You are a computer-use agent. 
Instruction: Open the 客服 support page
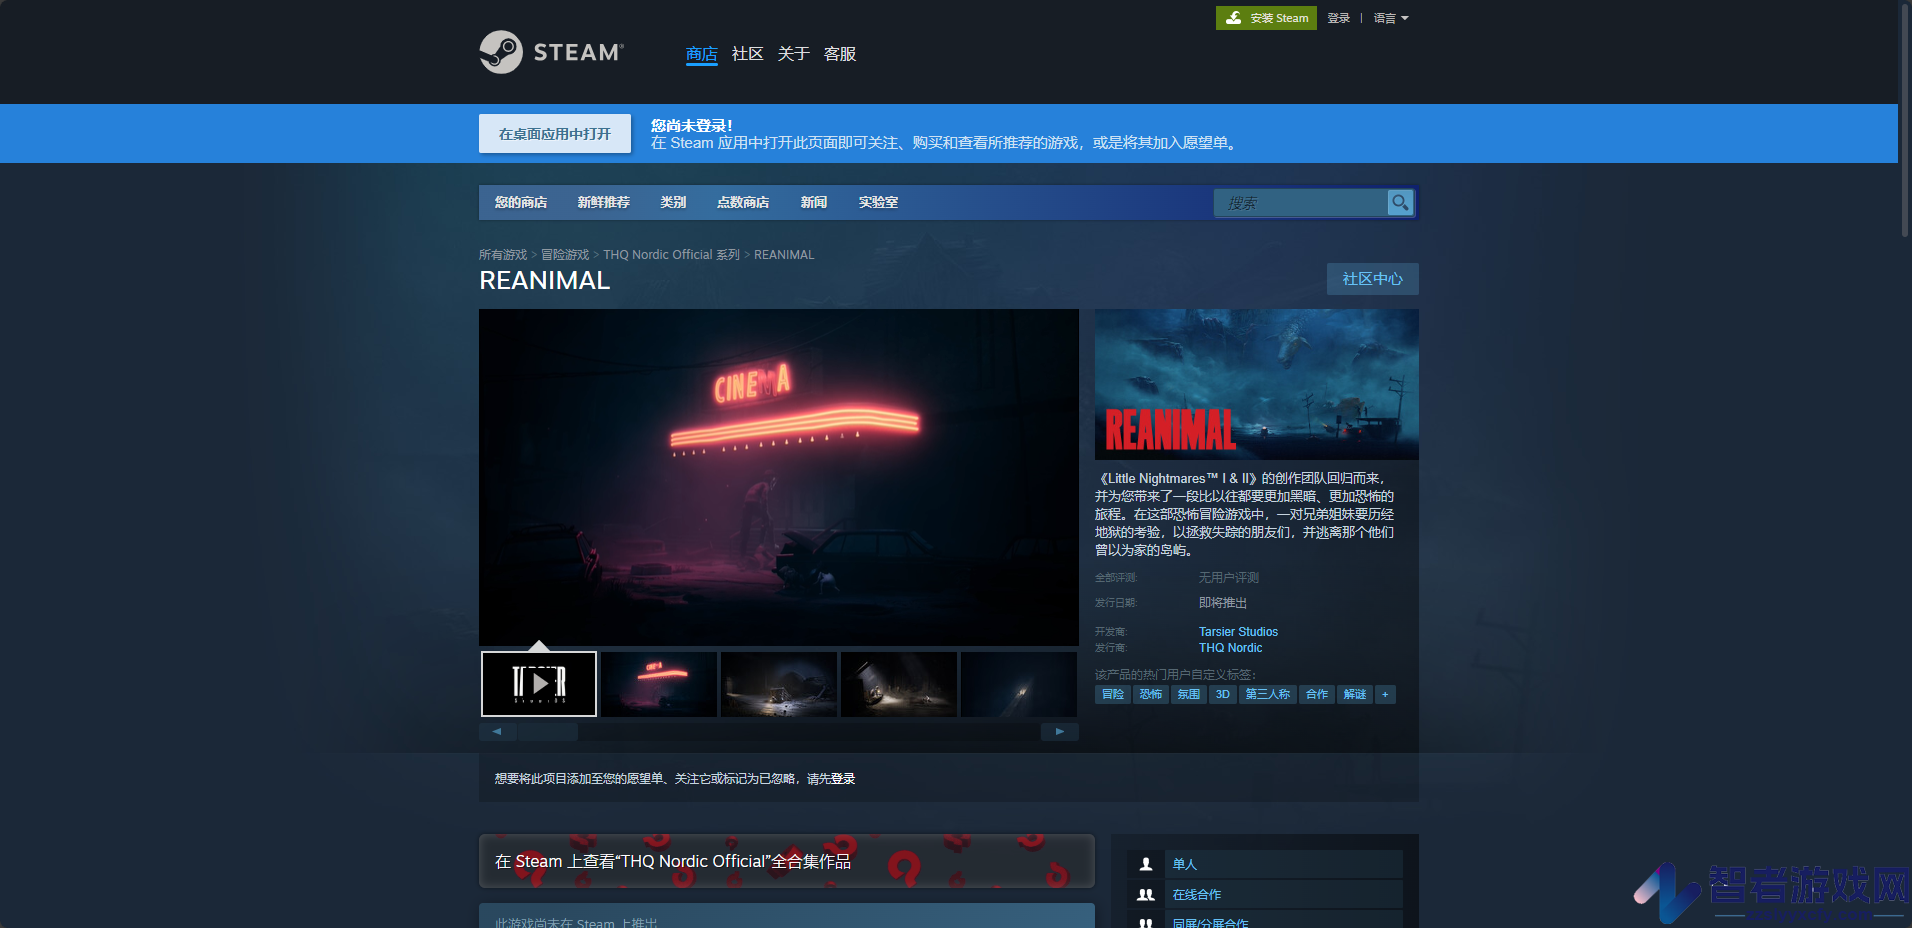840,54
